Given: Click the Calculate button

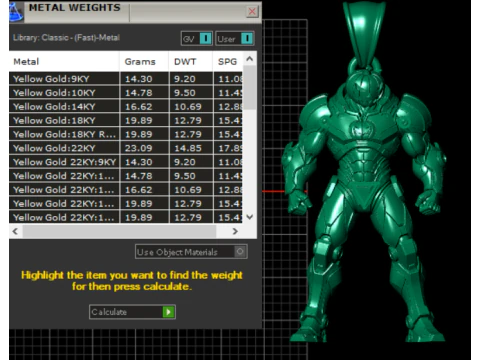Looking at the screenshot, I should pyautogui.click(x=132, y=312).
